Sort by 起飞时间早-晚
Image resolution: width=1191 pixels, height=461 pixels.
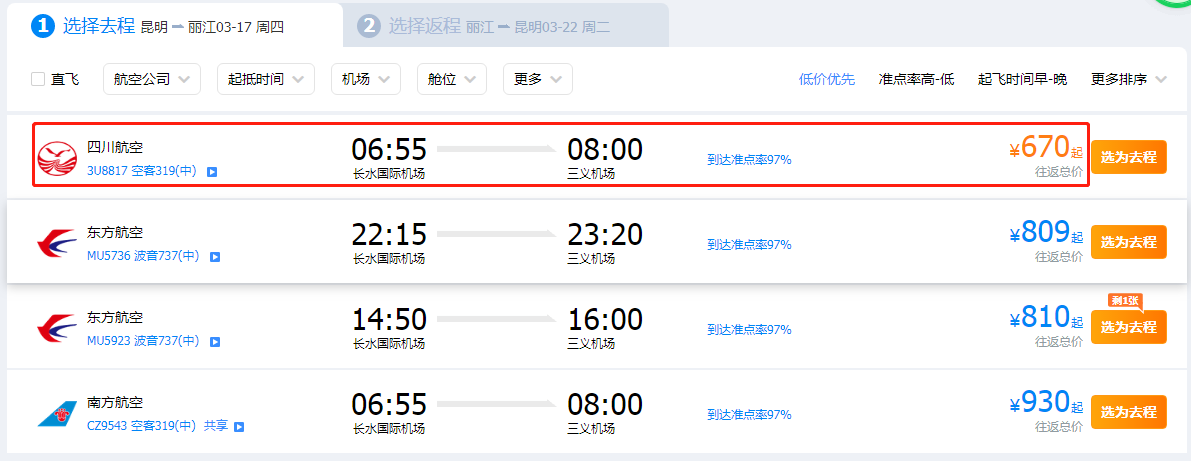coord(1022,79)
